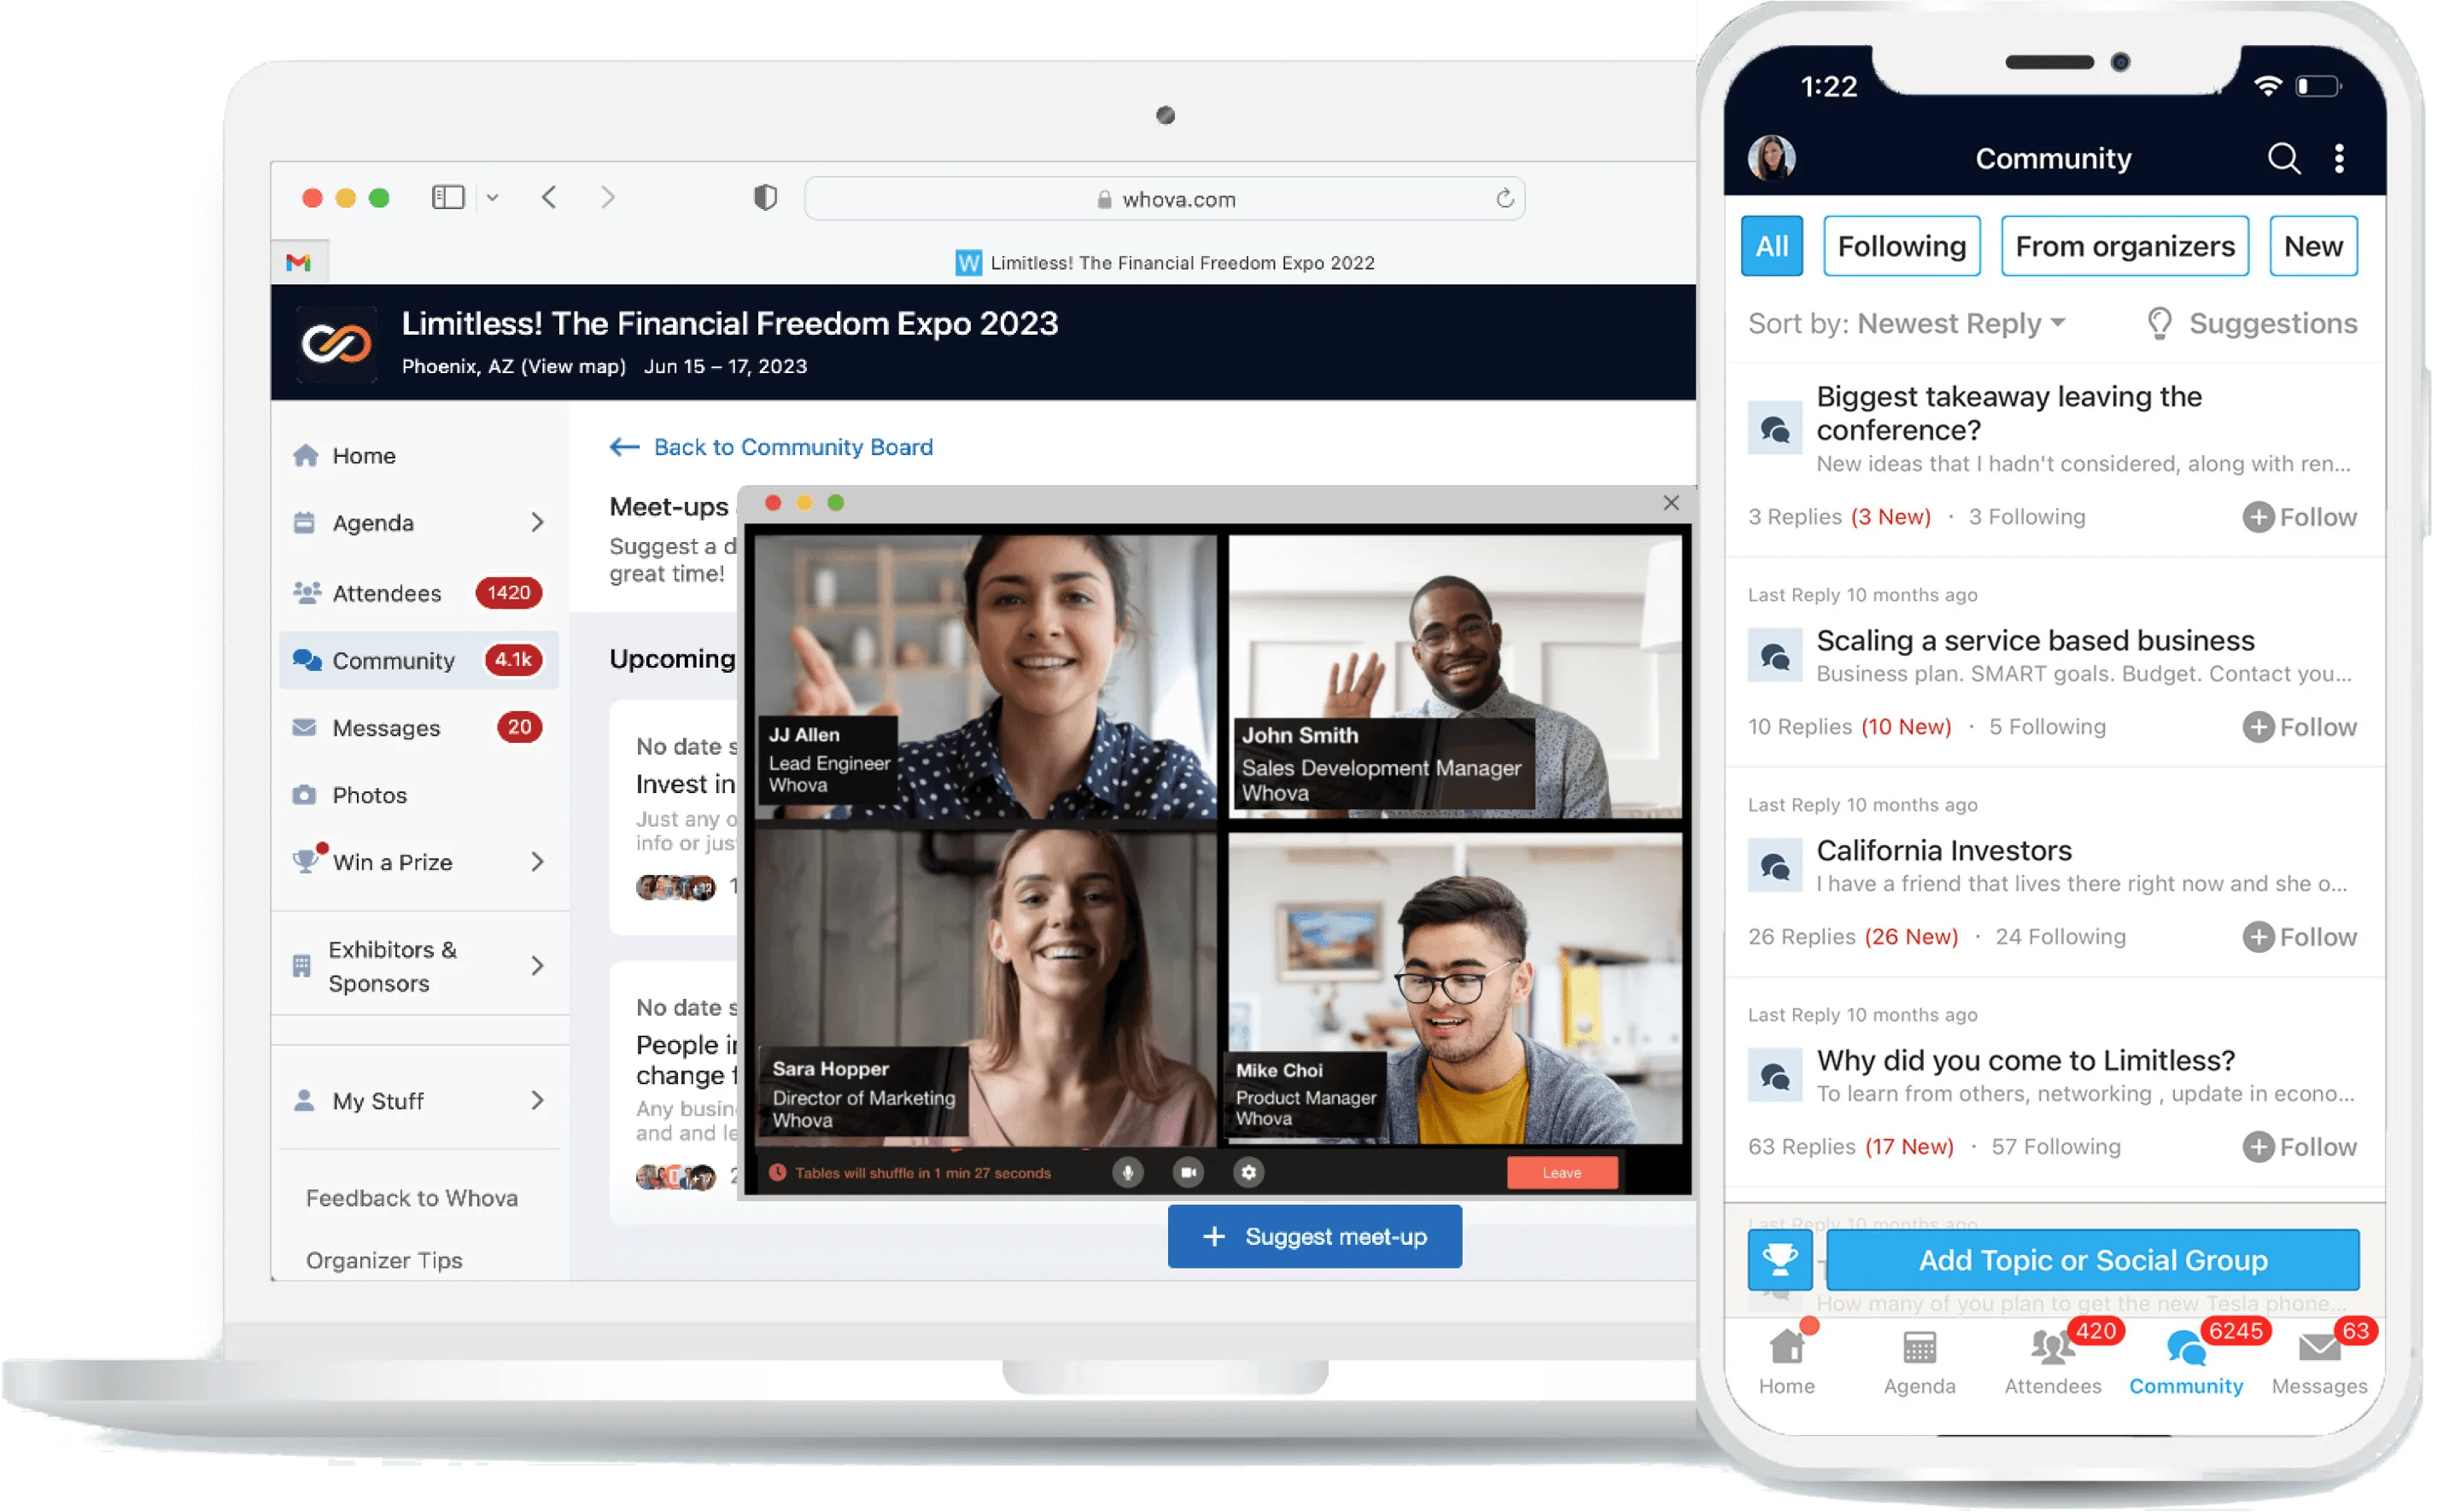The height and width of the screenshot is (1512, 2437).
Task: Open Messages in sidebar menu
Action: [386, 728]
